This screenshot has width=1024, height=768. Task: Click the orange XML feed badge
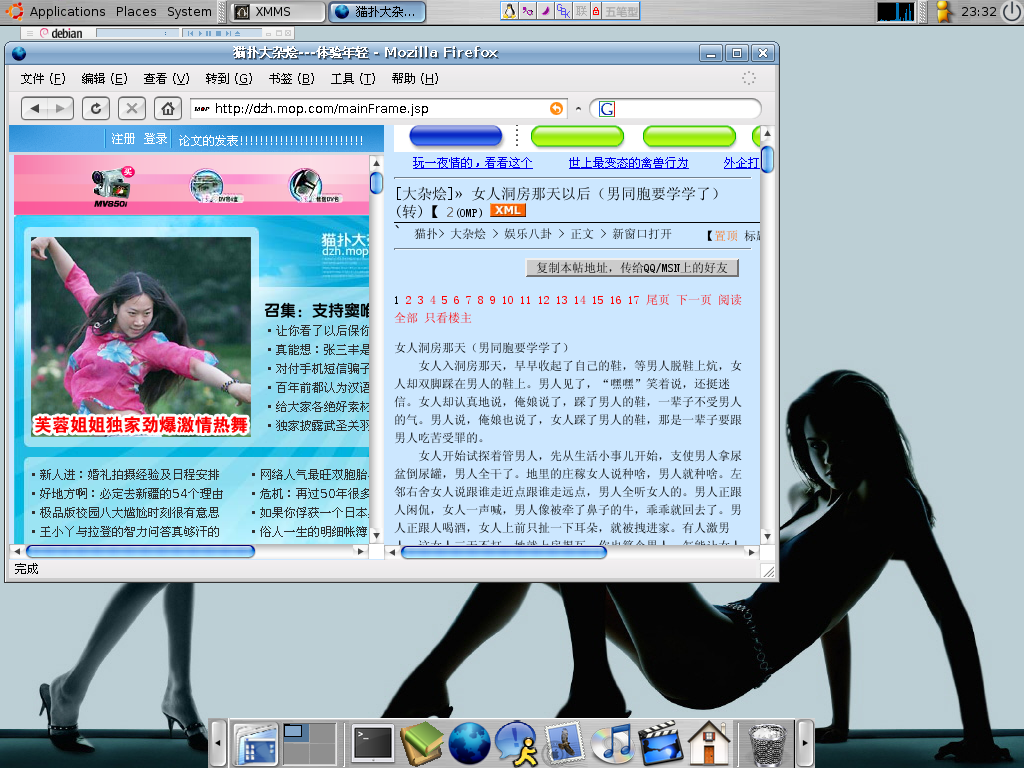507,210
